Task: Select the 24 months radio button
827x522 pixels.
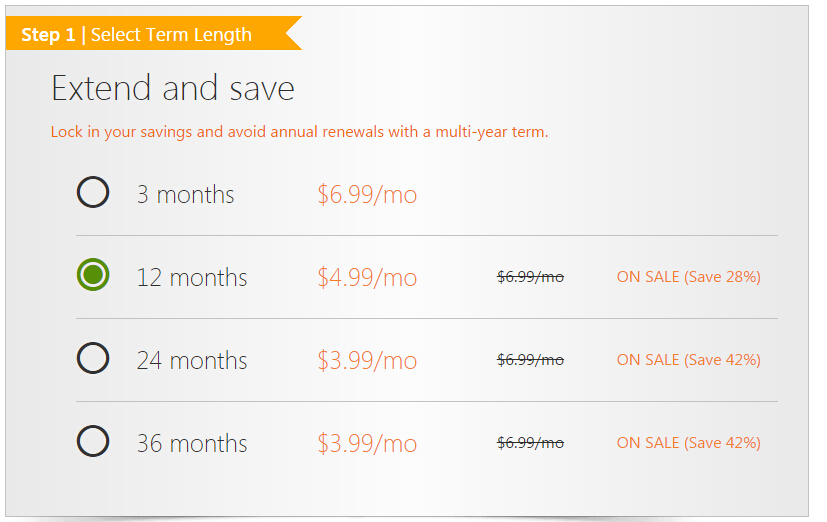Action: coord(93,358)
